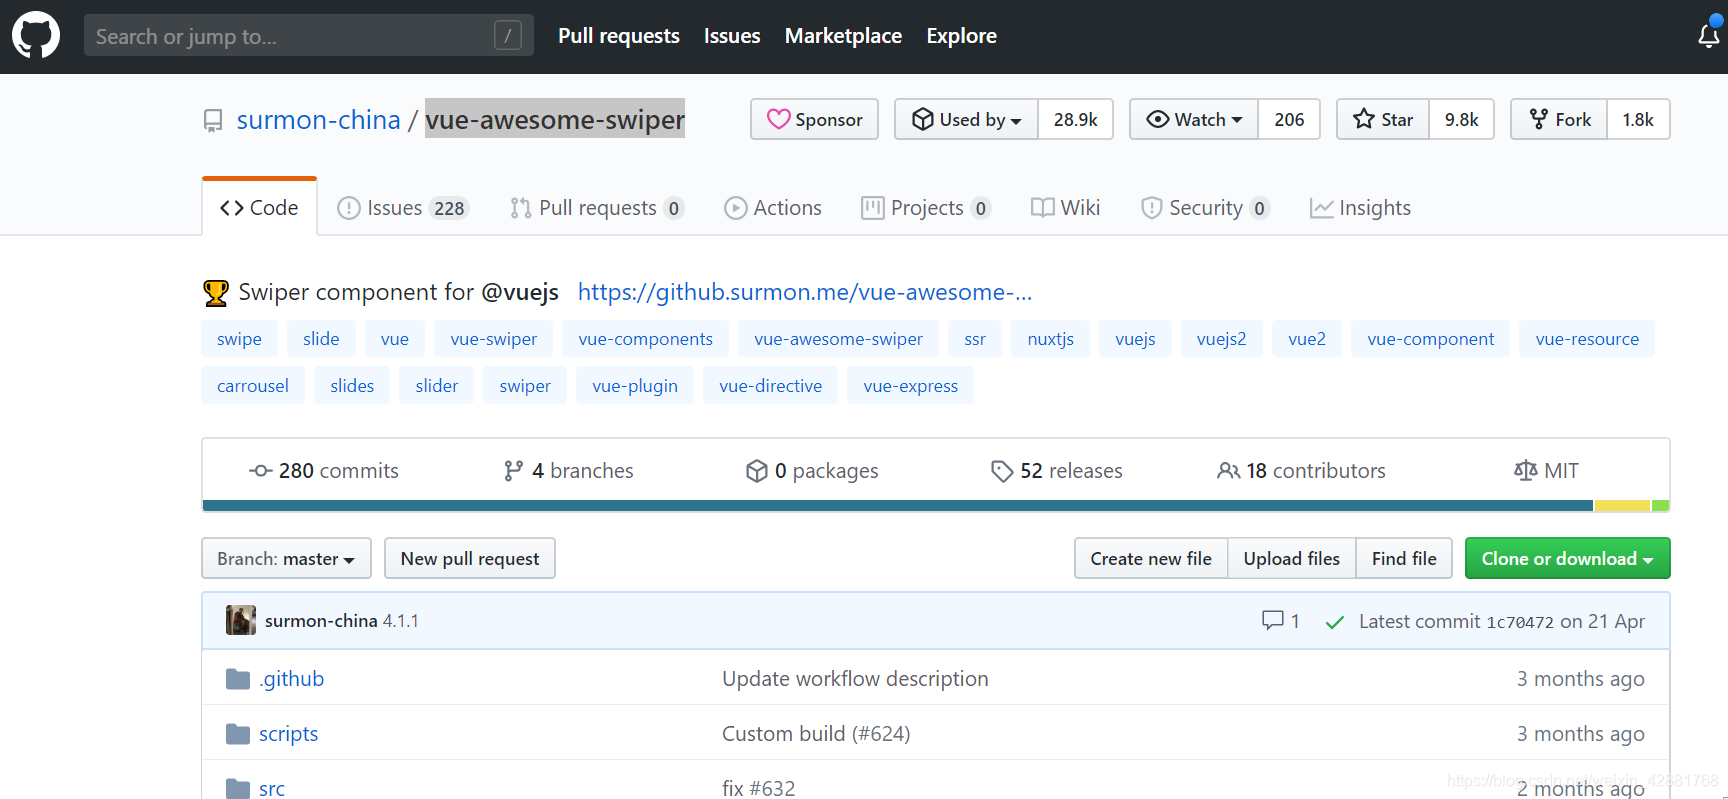1728x799 pixels.
Task: Click Find file
Action: pyautogui.click(x=1404, y=558)
